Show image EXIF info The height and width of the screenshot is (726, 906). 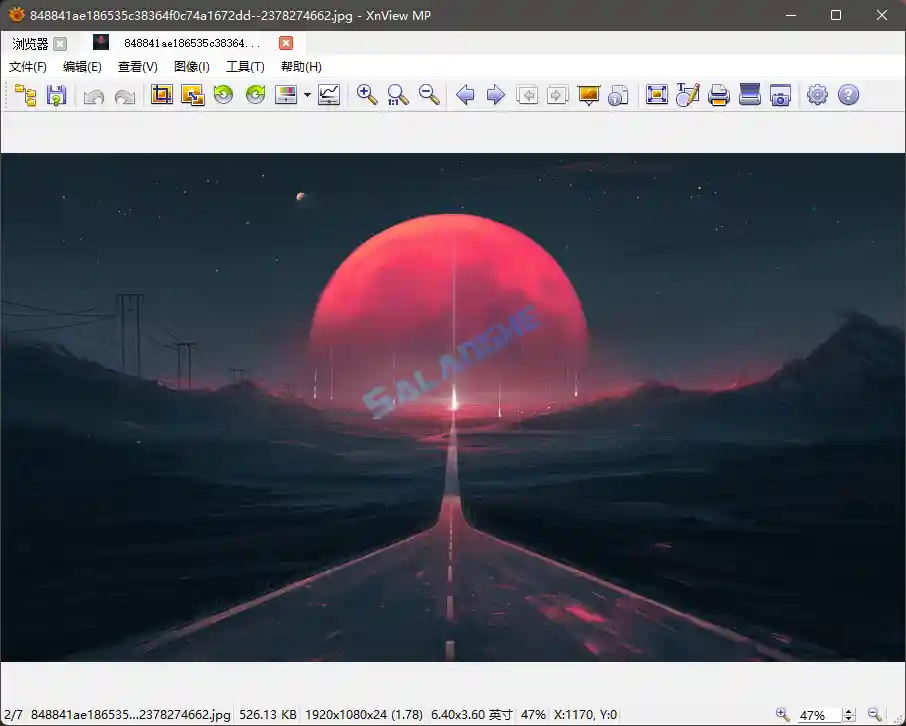[x=618, y=95]
